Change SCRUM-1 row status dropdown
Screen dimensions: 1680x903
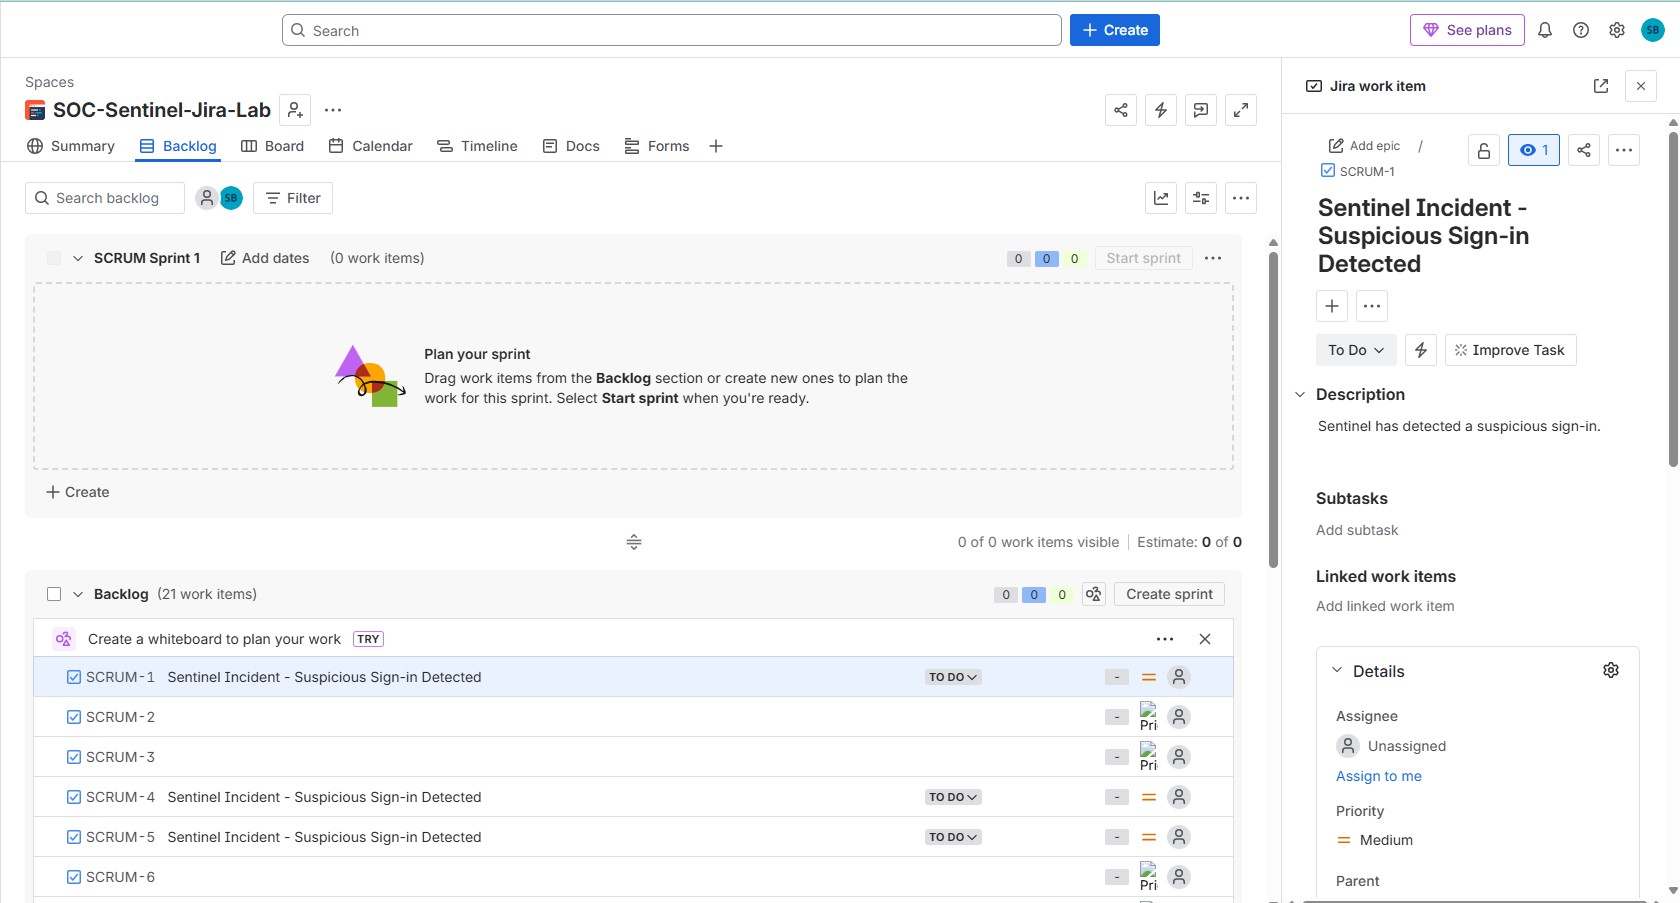click(x=953, y=677)
